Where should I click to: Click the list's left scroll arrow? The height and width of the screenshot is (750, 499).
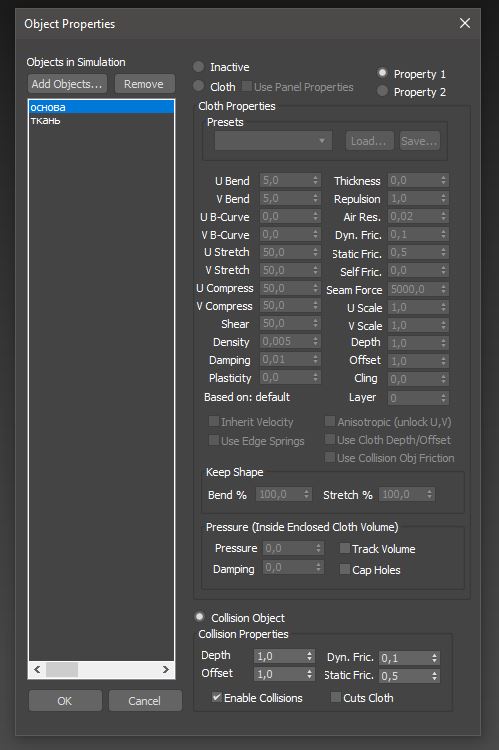coord(37,670)
